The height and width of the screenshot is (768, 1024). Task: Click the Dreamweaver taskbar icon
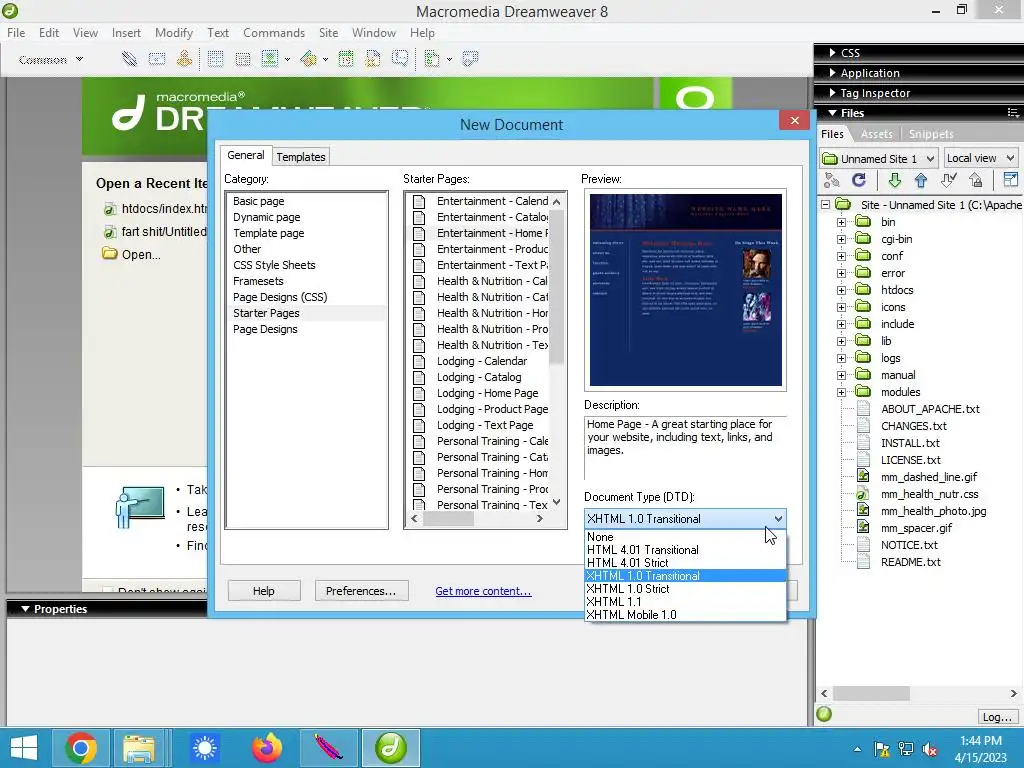coord(391,748)
